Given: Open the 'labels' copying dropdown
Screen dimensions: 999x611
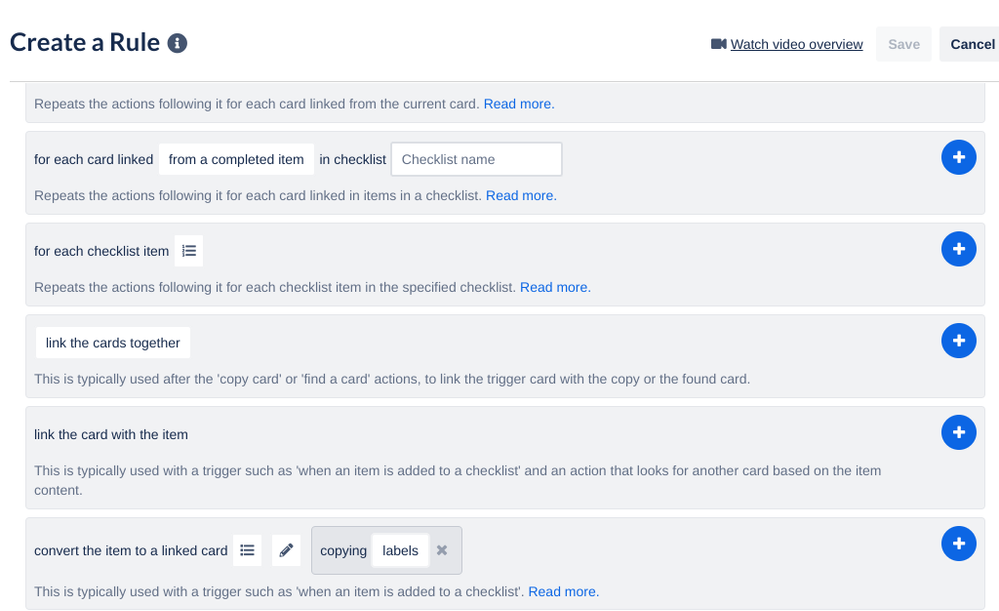Looking at the screenshot, I should point(400,550).
